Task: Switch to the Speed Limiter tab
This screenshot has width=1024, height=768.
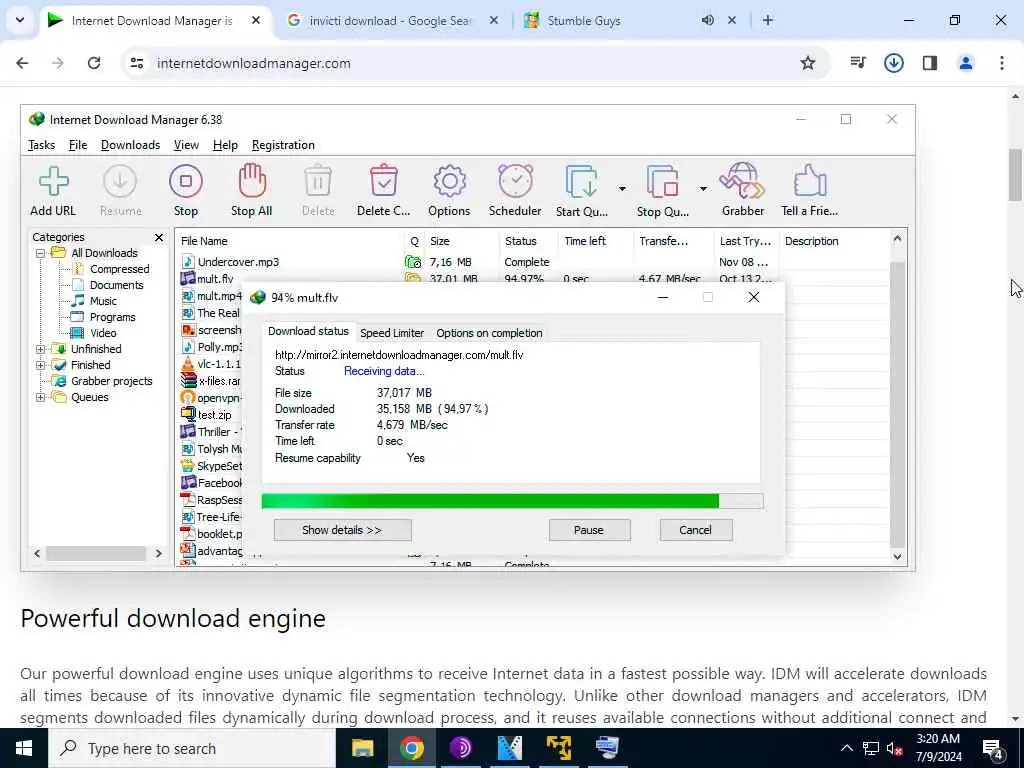Action: point(392,333)
